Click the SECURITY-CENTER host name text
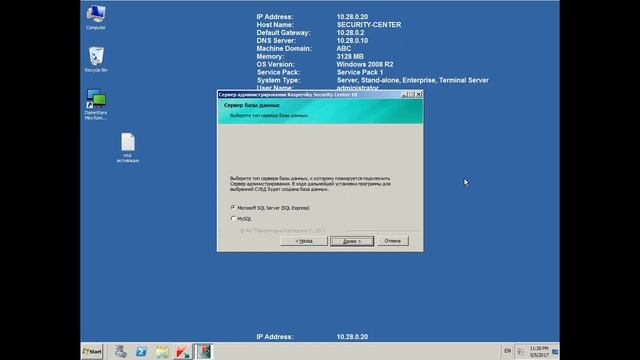This screenshot has height=360, width=640. pos(369,25)
